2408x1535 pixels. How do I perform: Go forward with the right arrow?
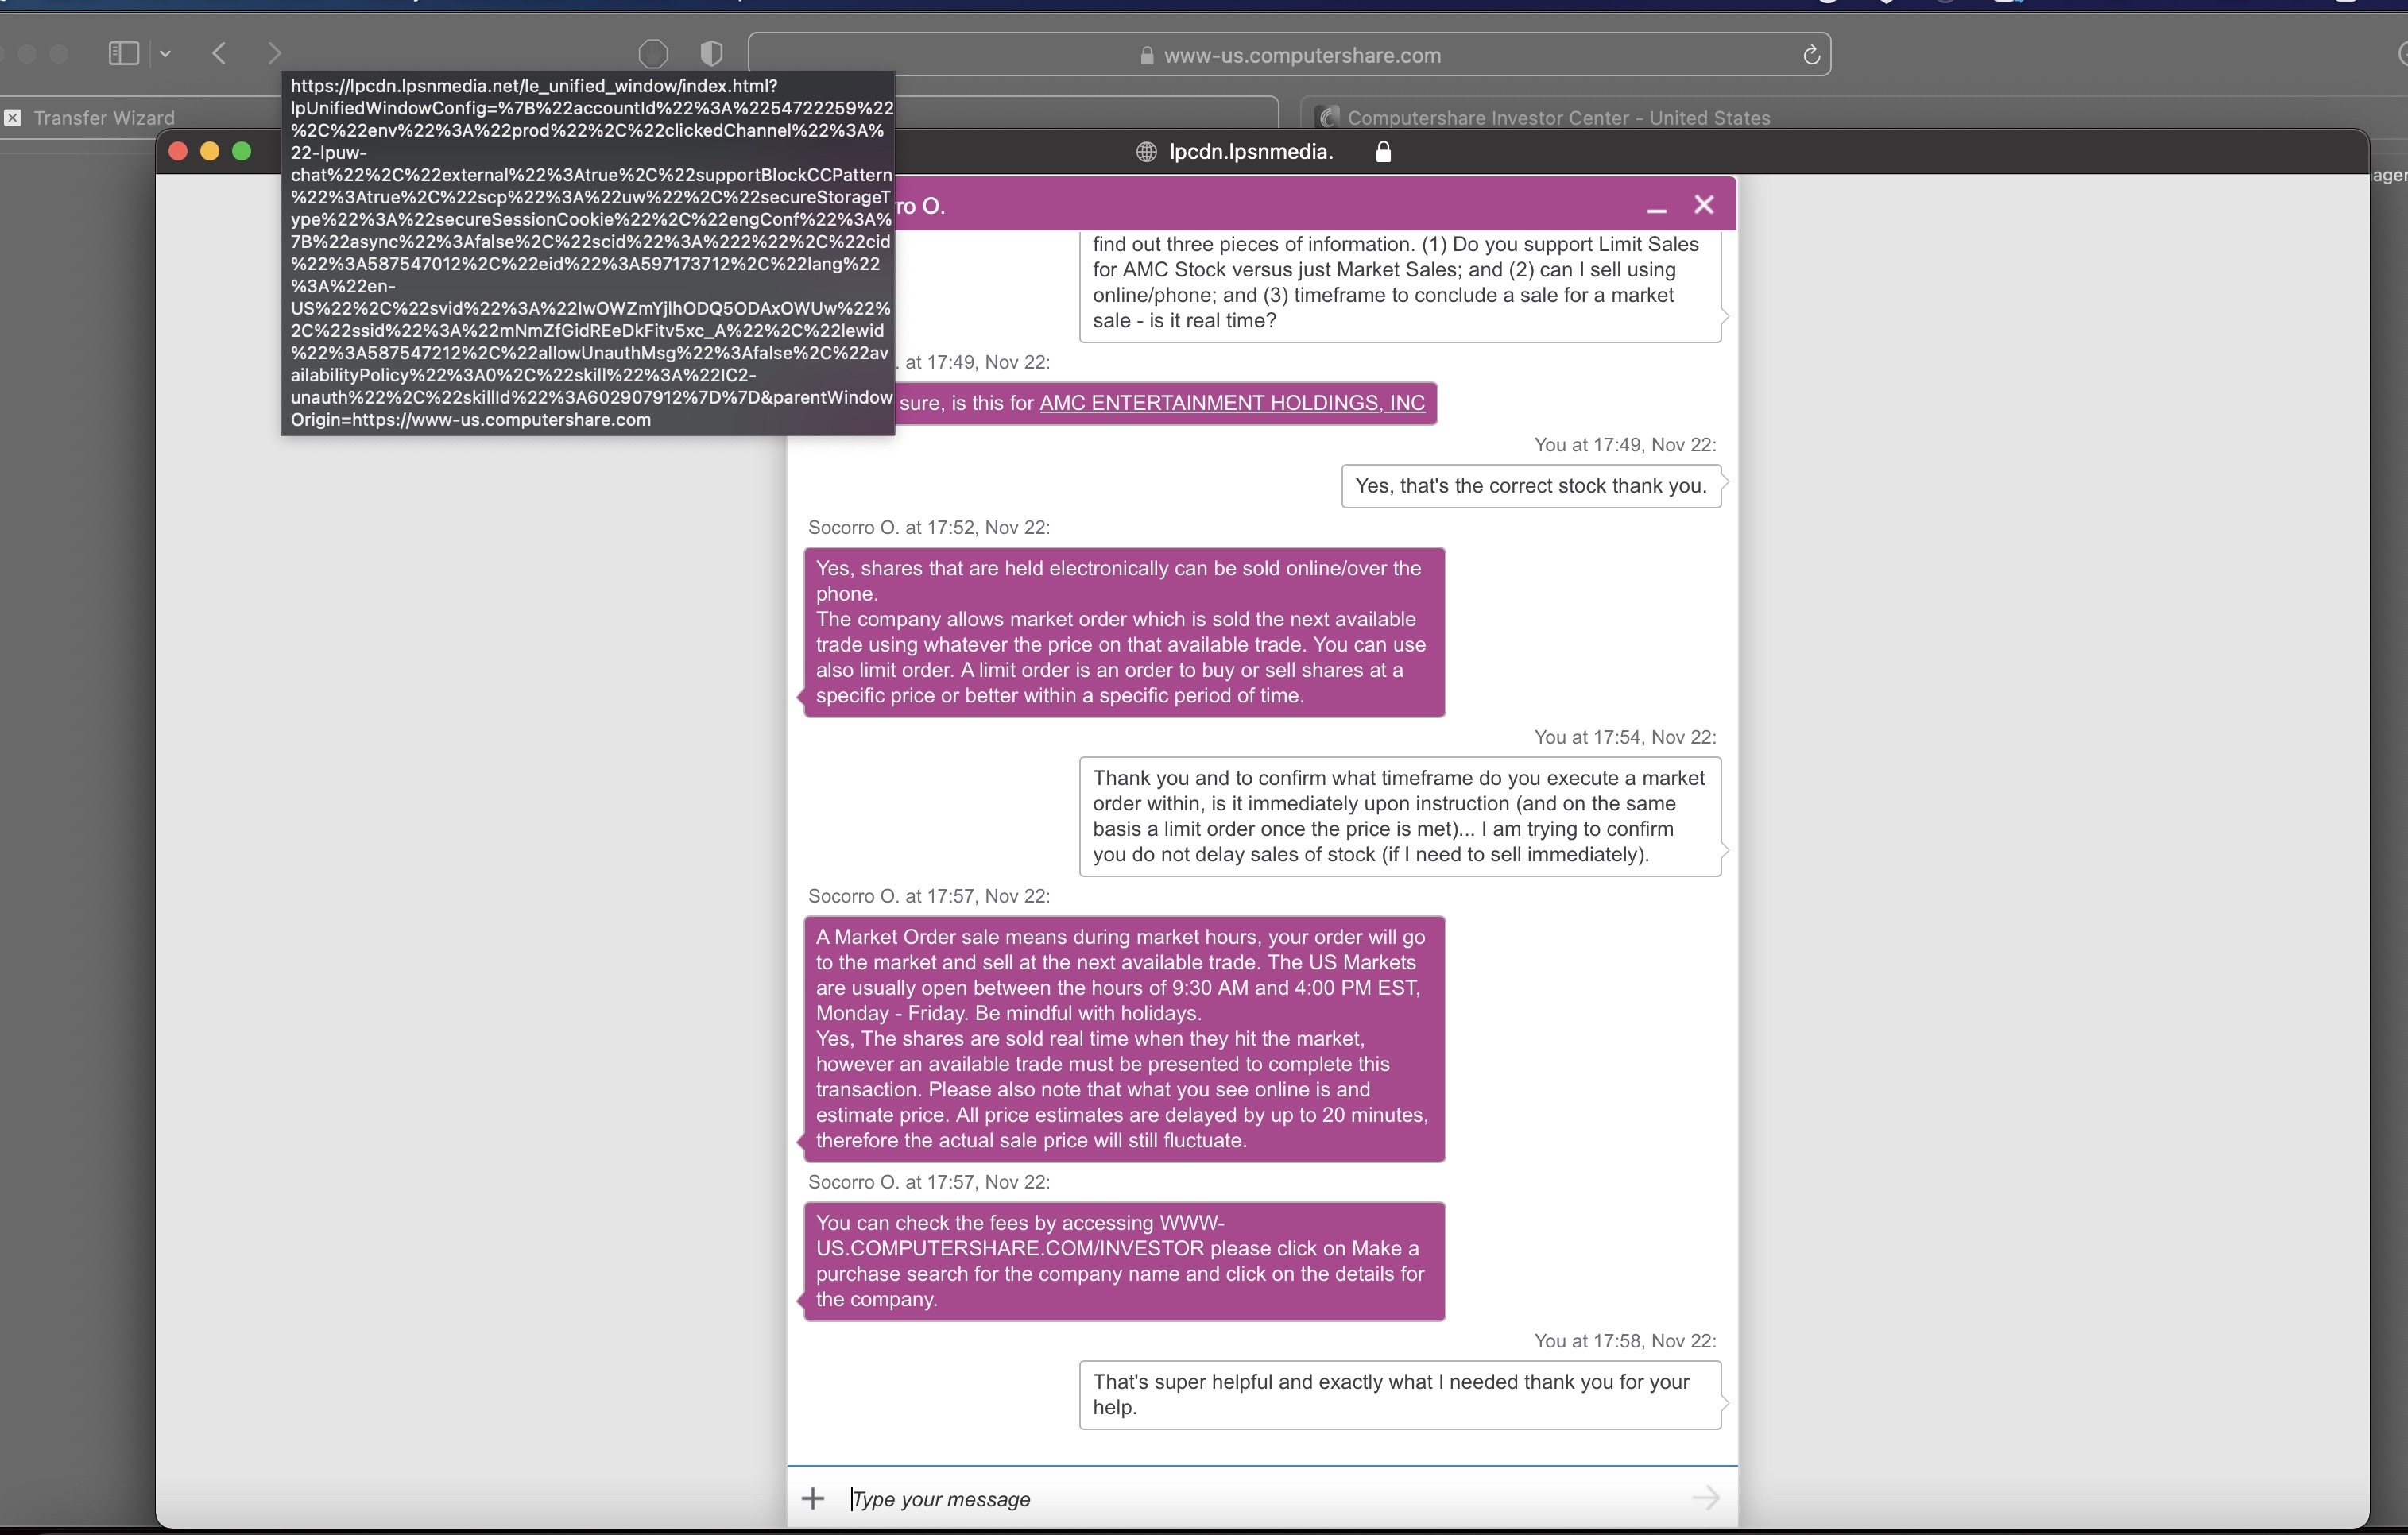coord(274,53)
